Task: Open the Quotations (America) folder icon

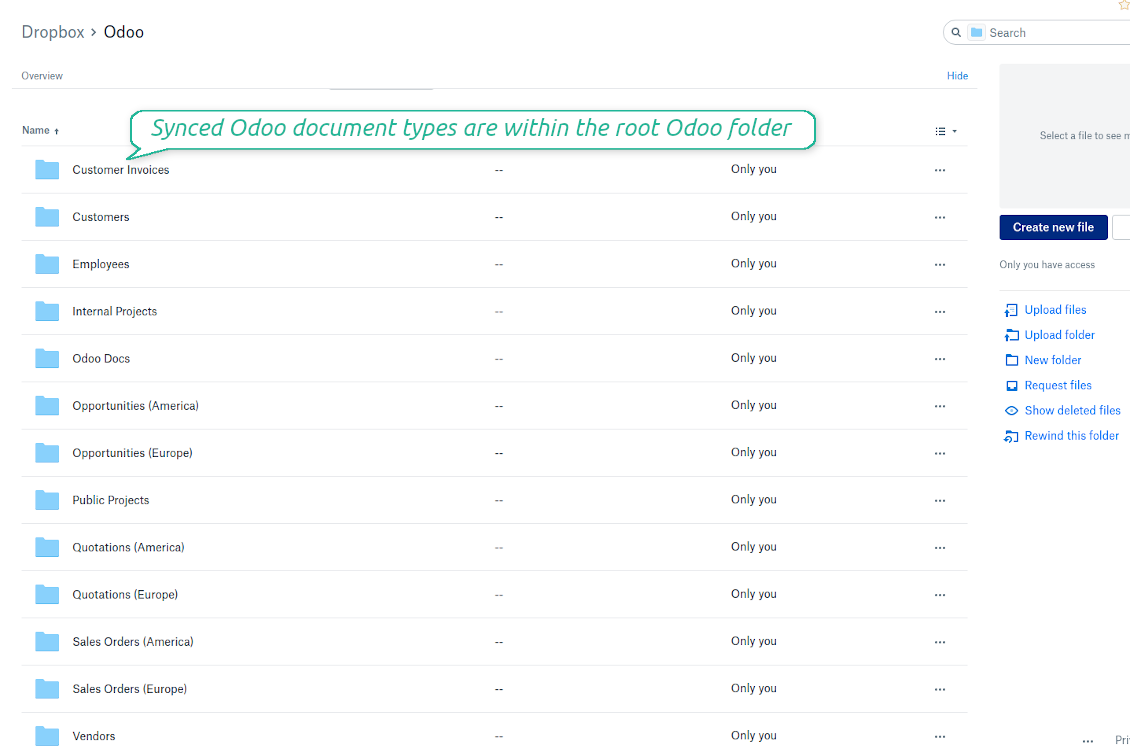Action: click(47, 548)
